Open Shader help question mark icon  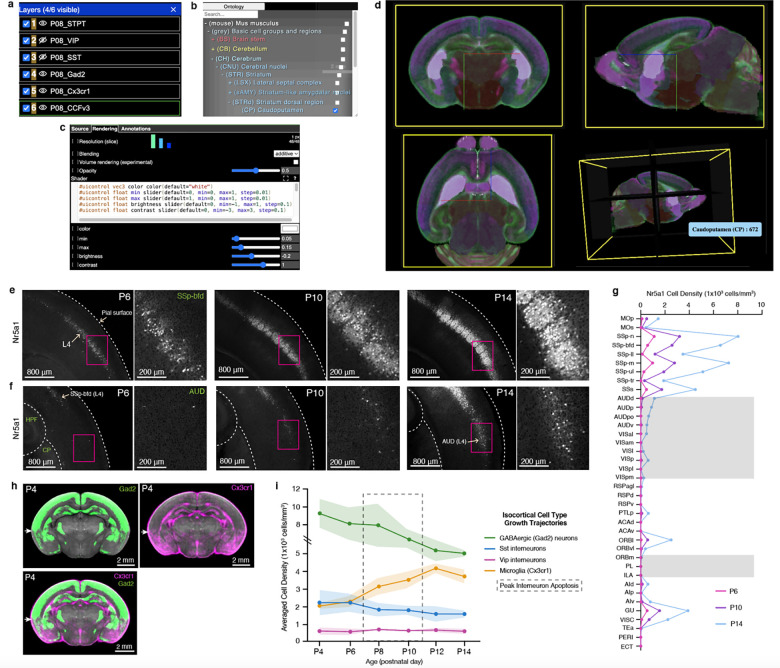point(294,178)
